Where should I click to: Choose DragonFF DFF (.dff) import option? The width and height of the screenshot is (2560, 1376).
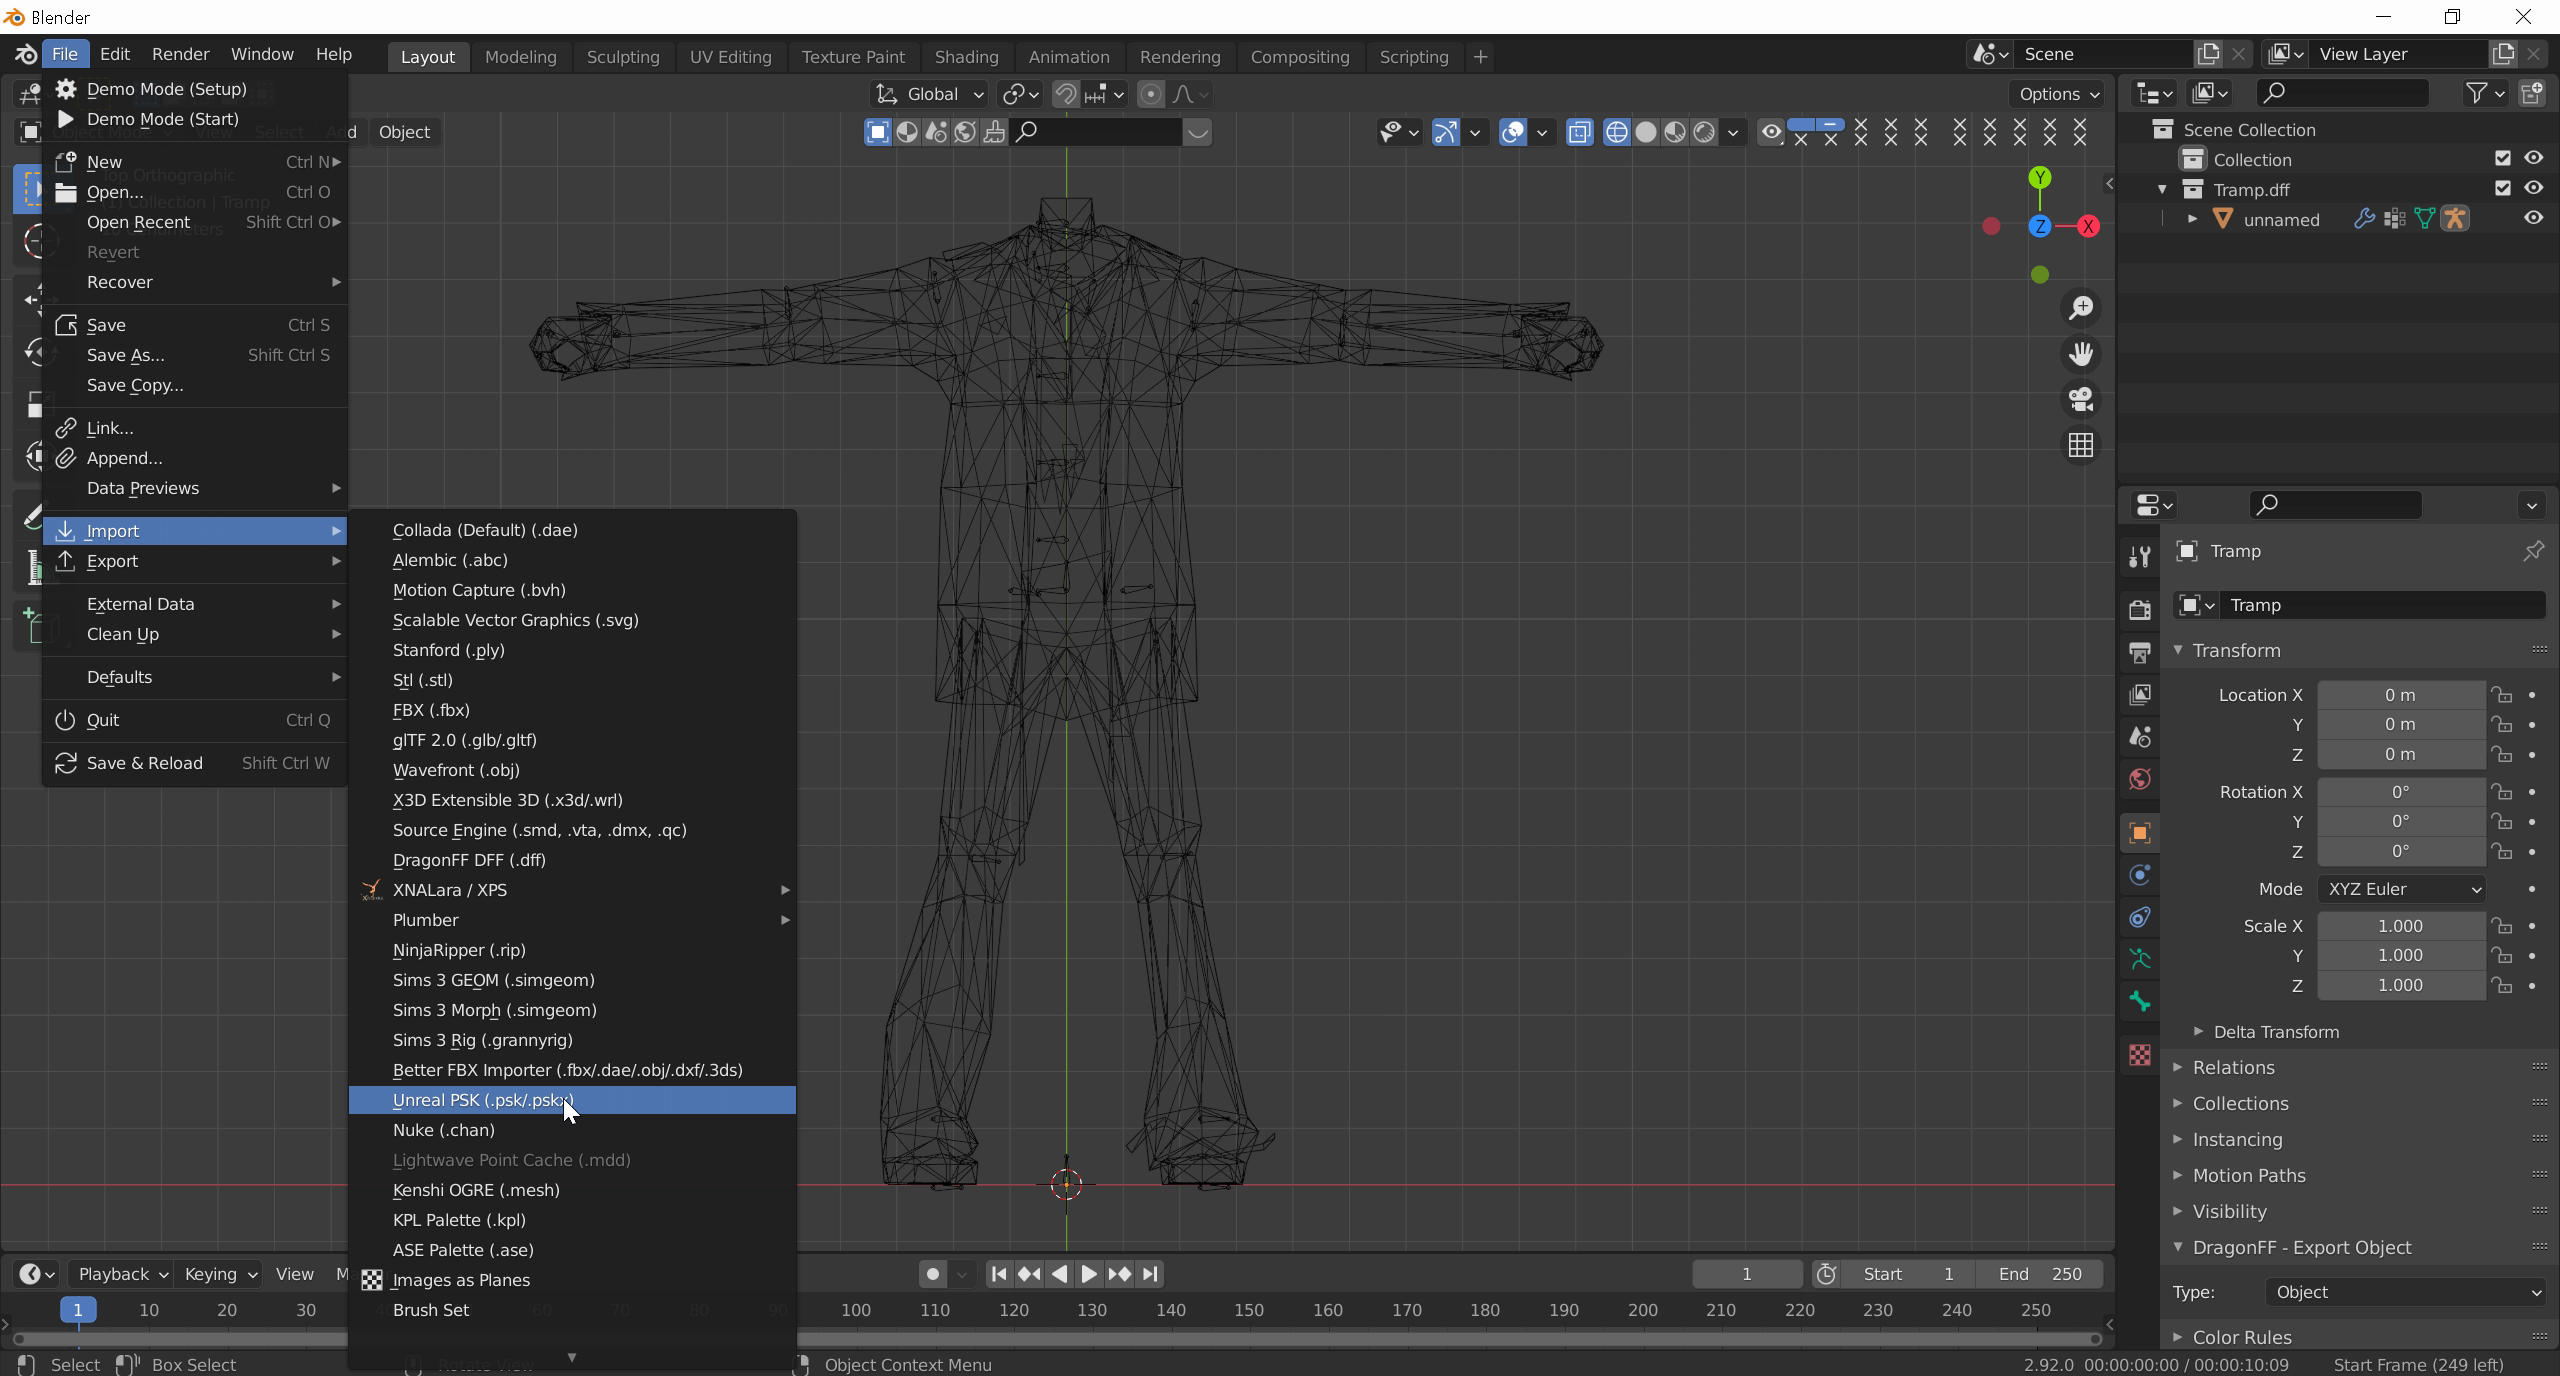coord(469,860)
